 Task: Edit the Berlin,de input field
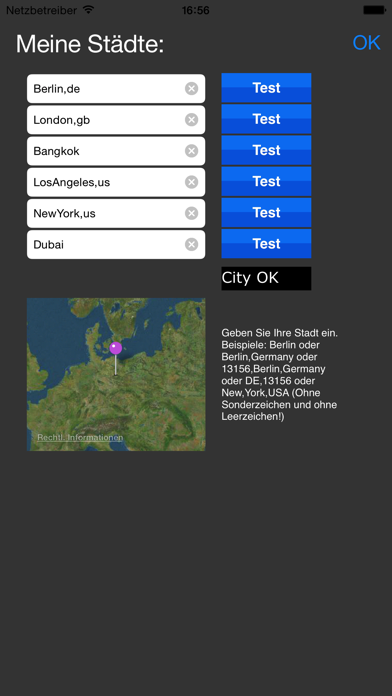[x=116, y=89]
